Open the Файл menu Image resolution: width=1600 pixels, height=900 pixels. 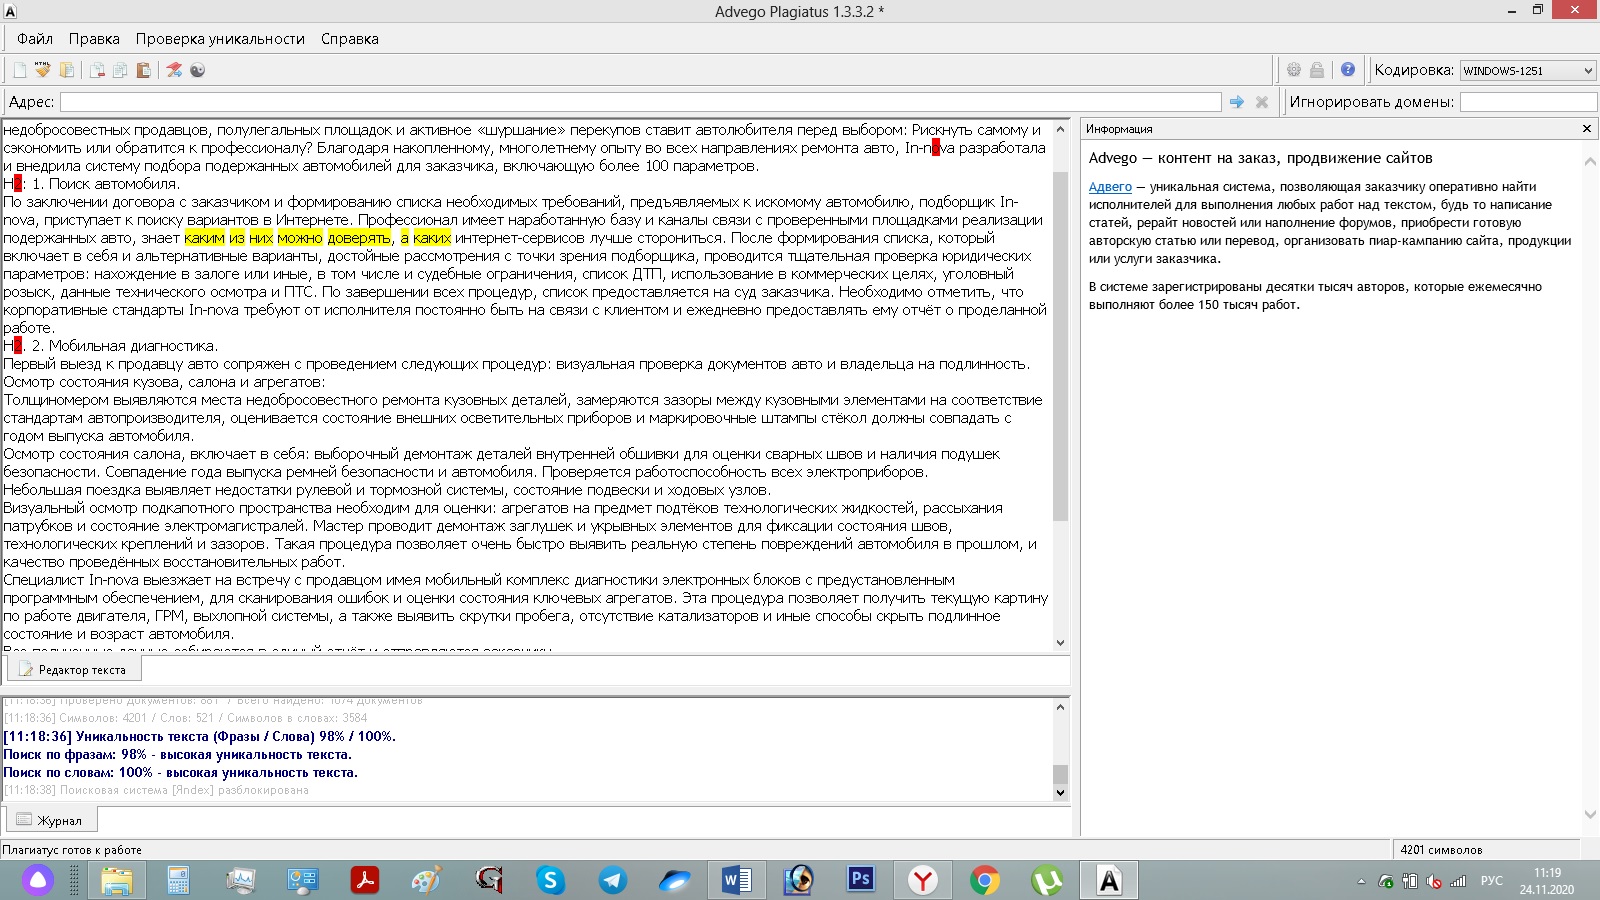coord(35,39)
